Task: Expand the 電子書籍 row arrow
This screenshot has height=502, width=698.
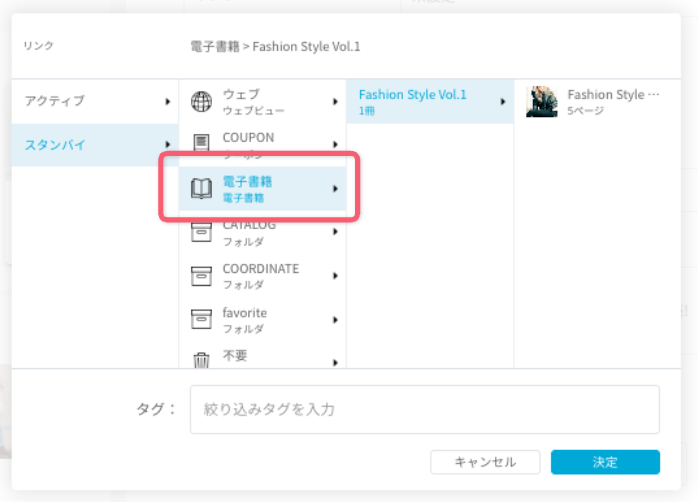Action: pyautogui.click(x=335, y=189)
